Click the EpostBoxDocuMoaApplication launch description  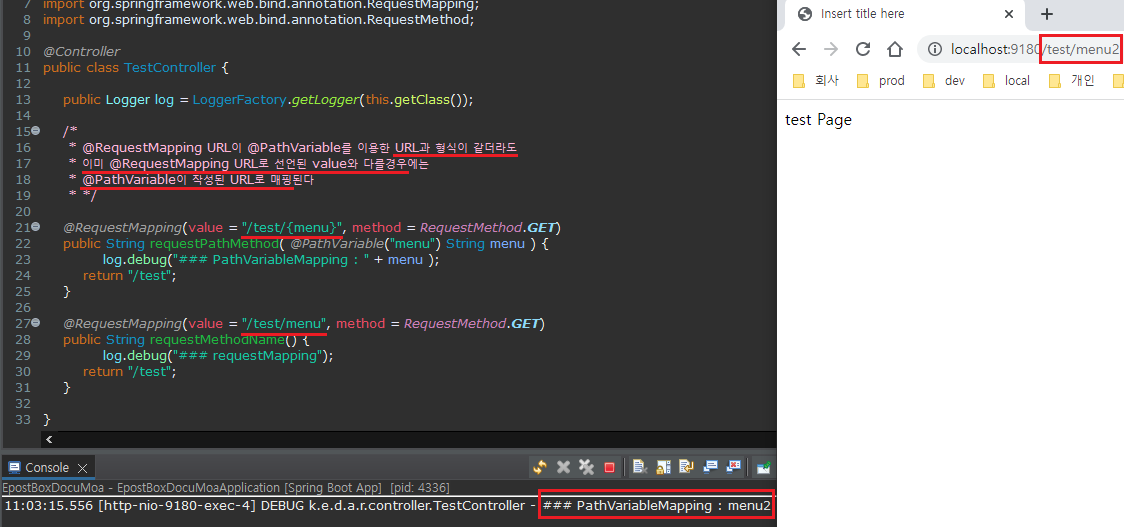pyautogui.click(x=226, y=488)
